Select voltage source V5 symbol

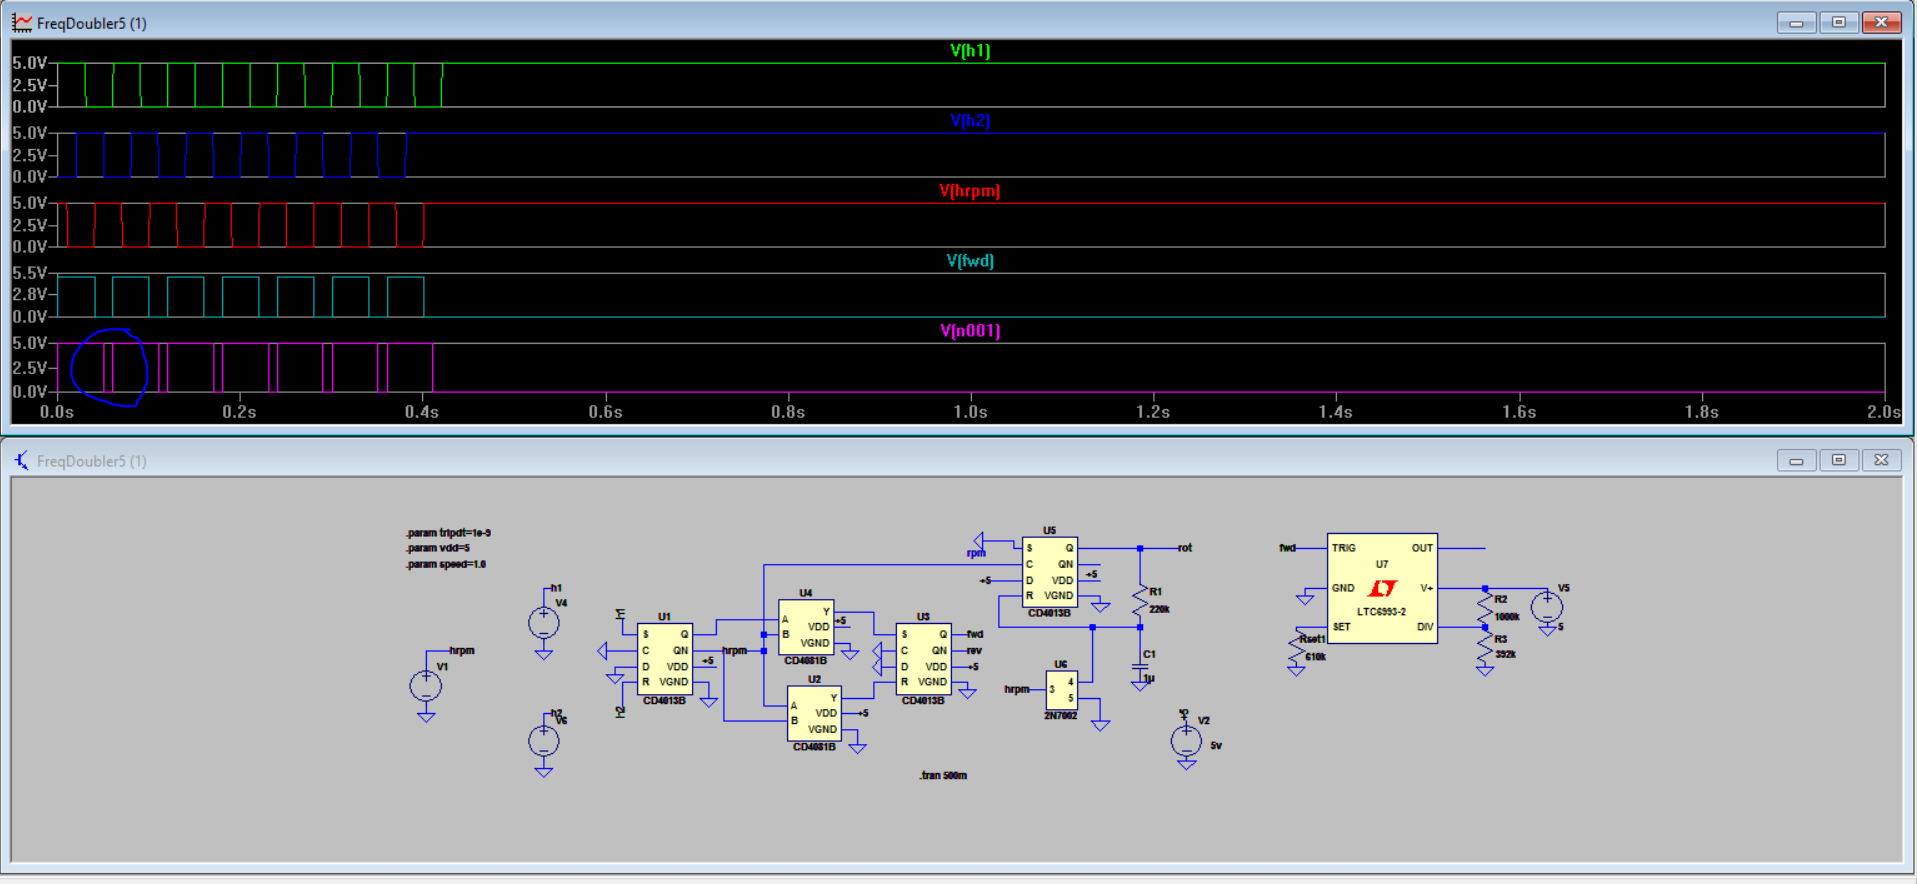point(1547,607)
